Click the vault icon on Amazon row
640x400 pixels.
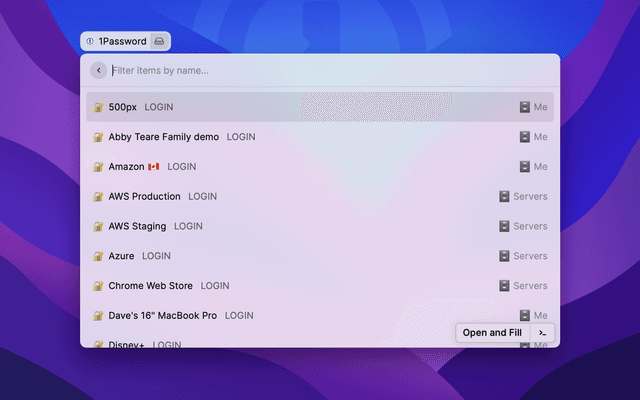(x=524, y=167)
